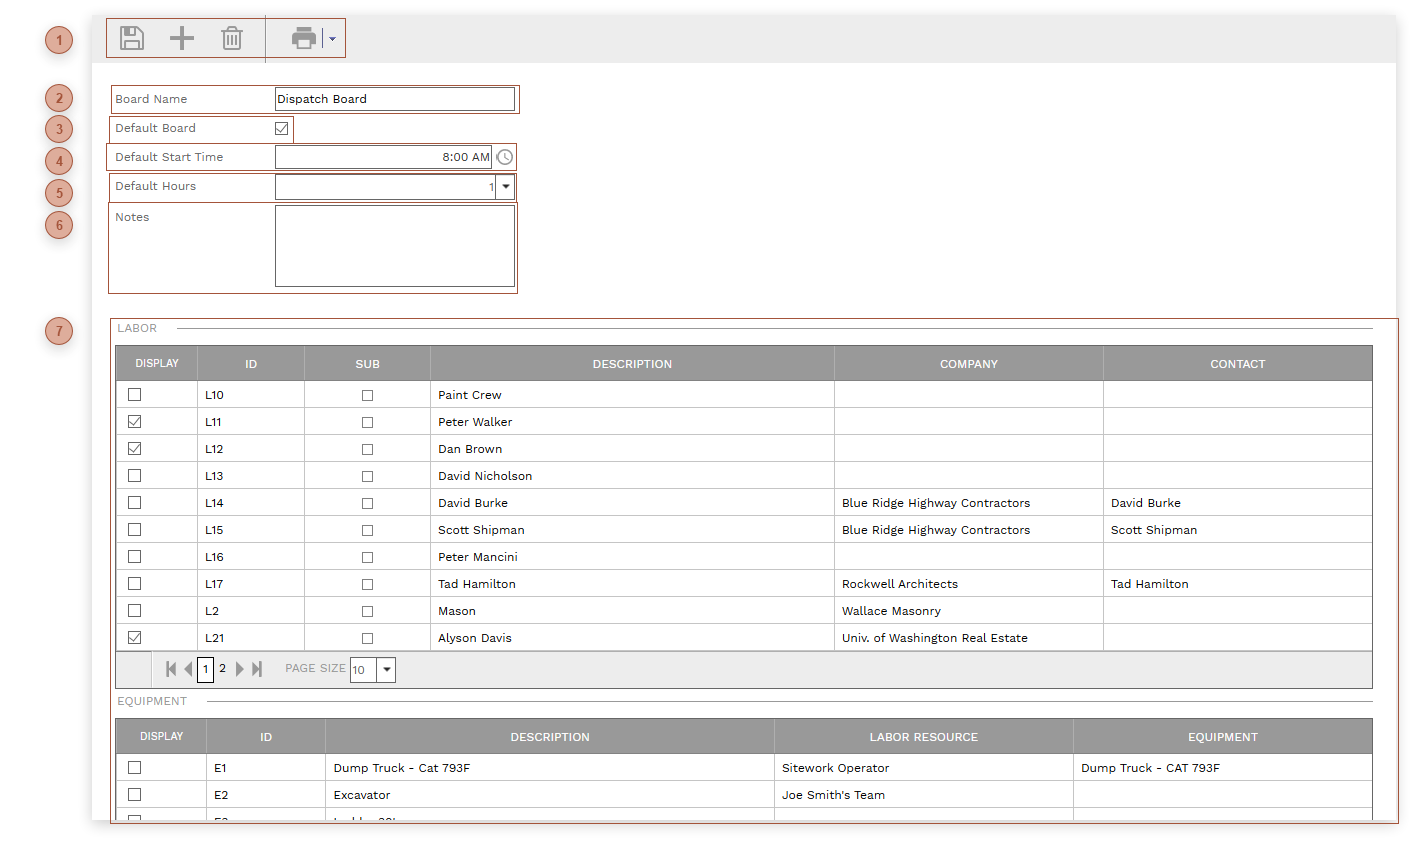Jump to first page of Labor list
1420x849 pixels.
click(170, 669)
